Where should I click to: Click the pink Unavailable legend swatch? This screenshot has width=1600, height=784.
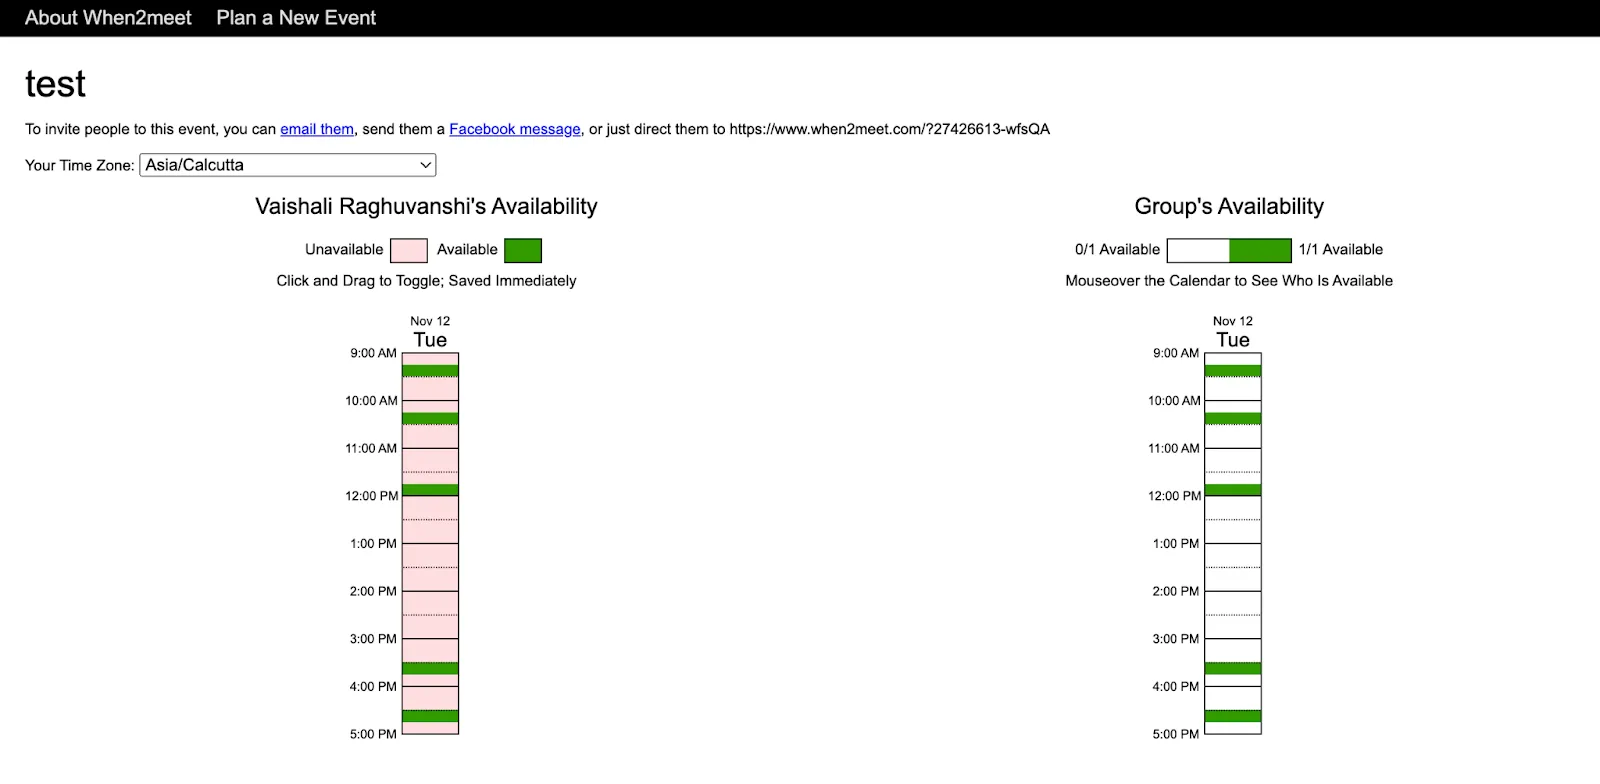pyautogui.click(x=409, y=250)
